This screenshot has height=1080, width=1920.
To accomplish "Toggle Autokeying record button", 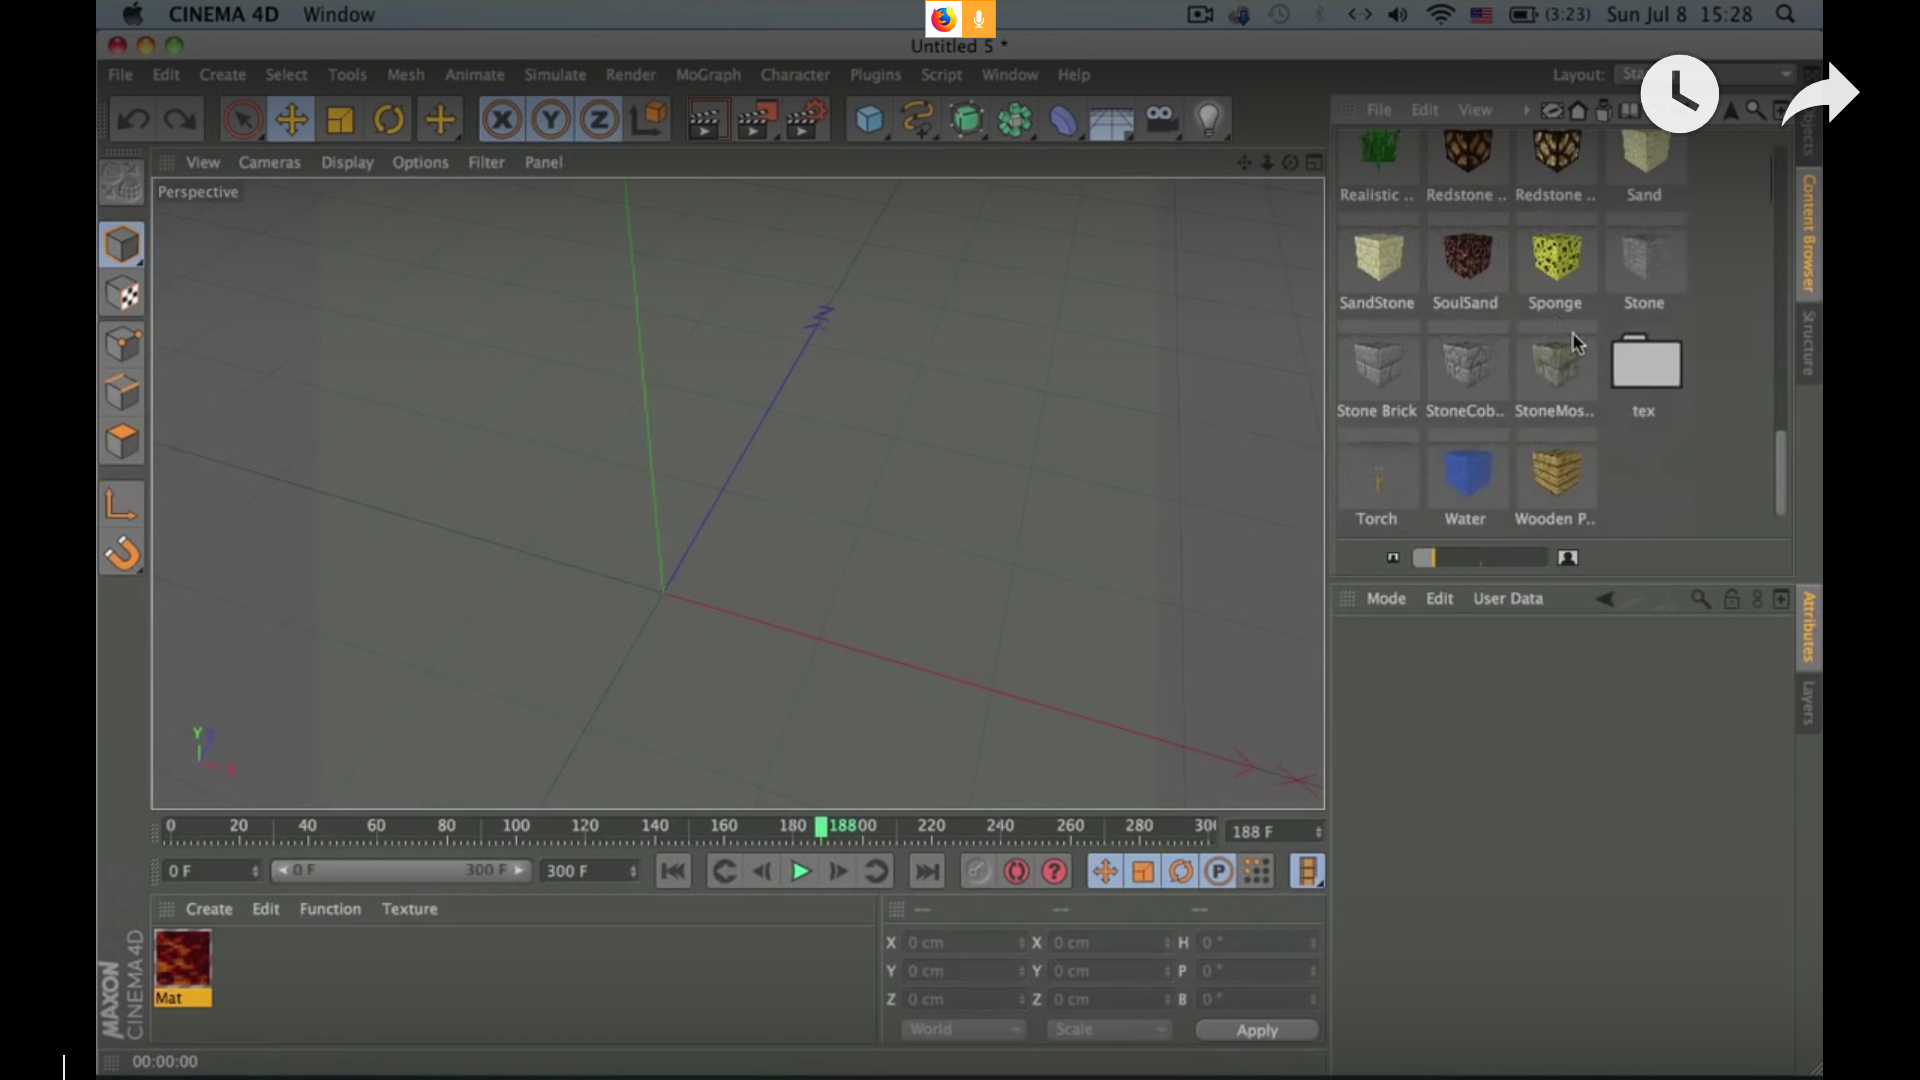I will tap(1016, 872).
